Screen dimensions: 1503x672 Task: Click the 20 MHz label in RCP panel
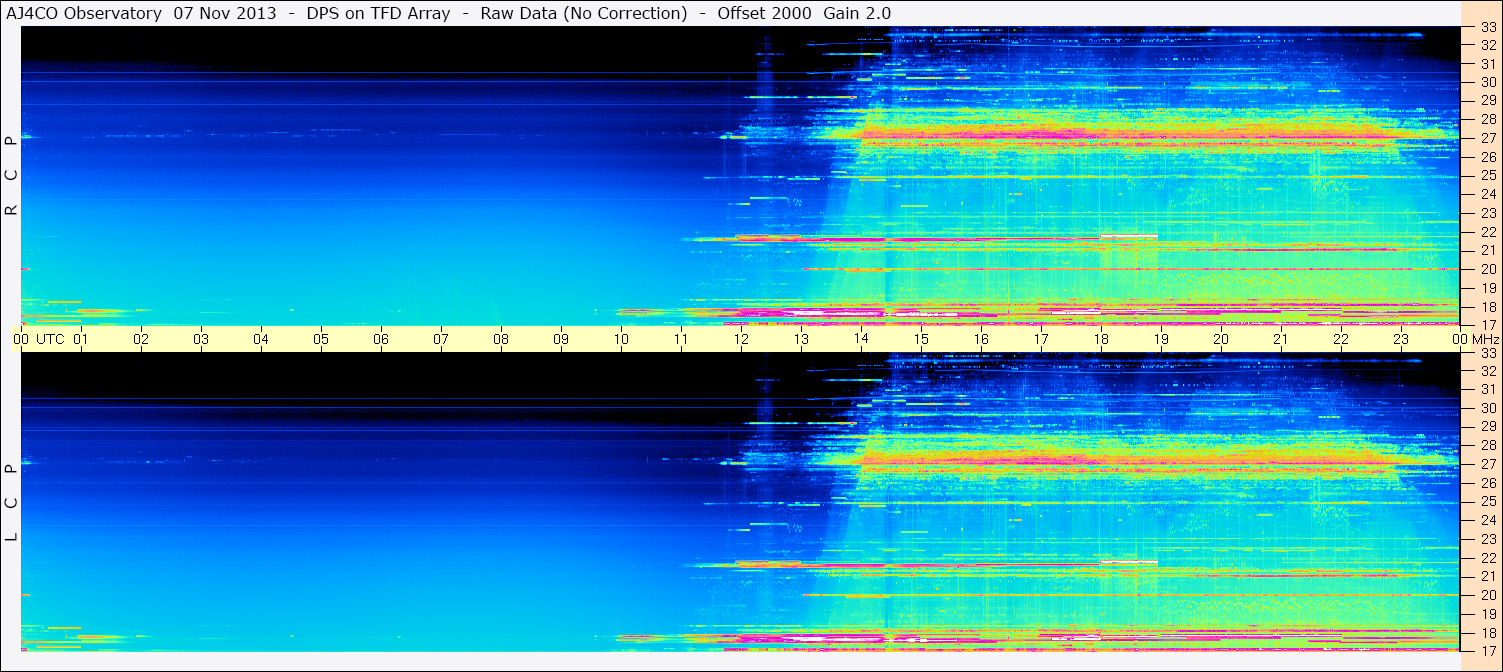(1488, 269)
